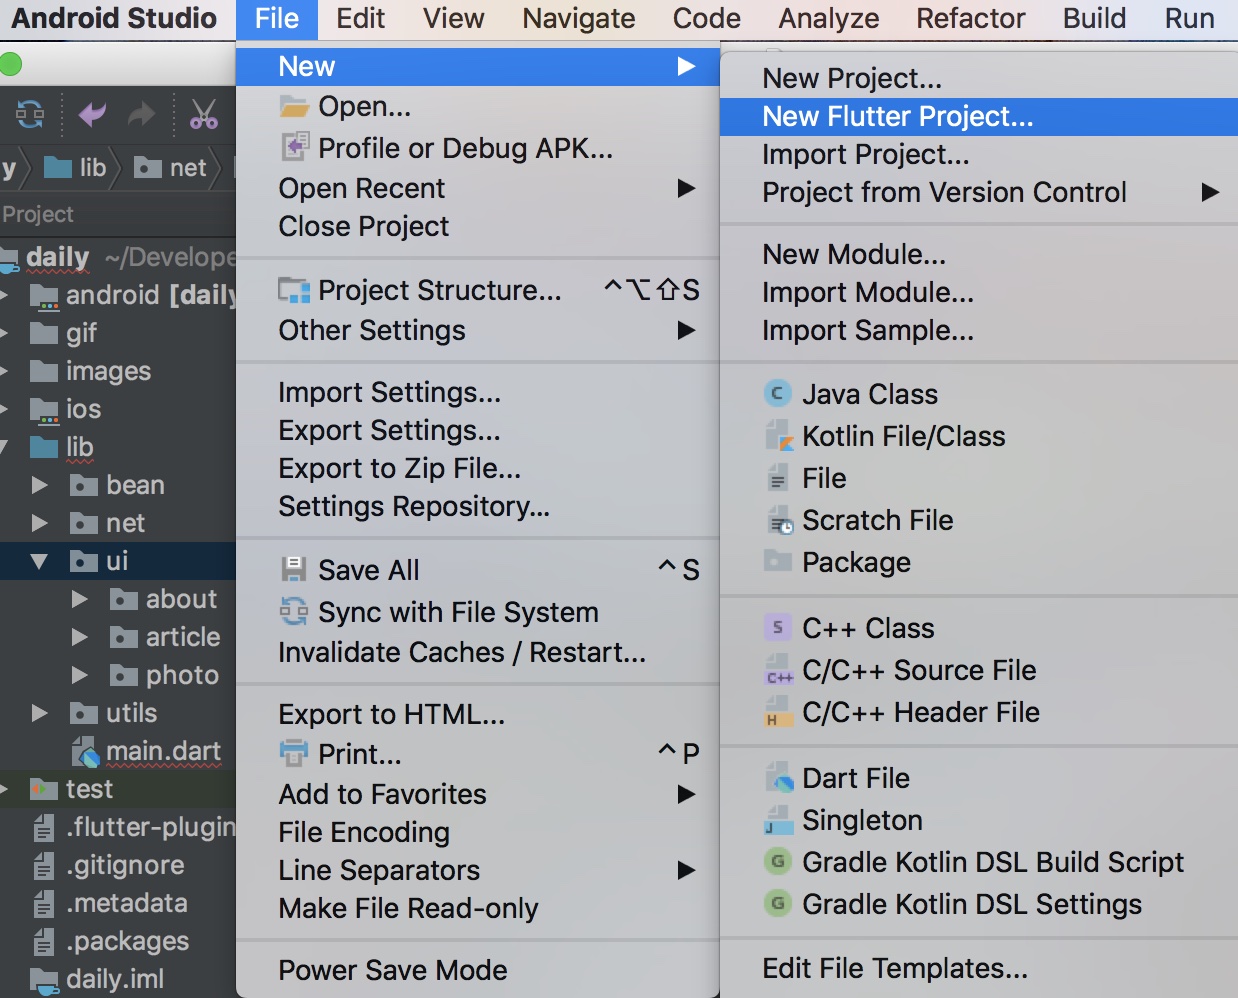The height and width of the screenshot is (998, 1238).
Task: Click the .gitignore file icon
Action: pos(44,865)
